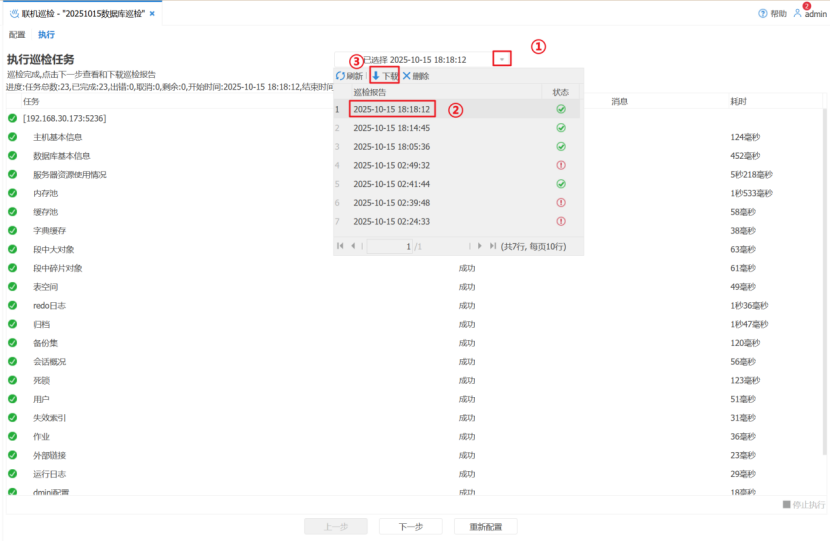Click the 状态 column header
This screenshot has width=830, height=542.
click(x=561, y=92)
